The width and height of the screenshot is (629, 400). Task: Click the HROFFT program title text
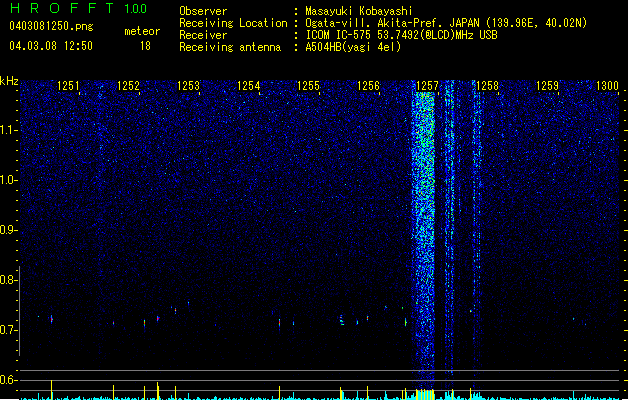(62, 8)
